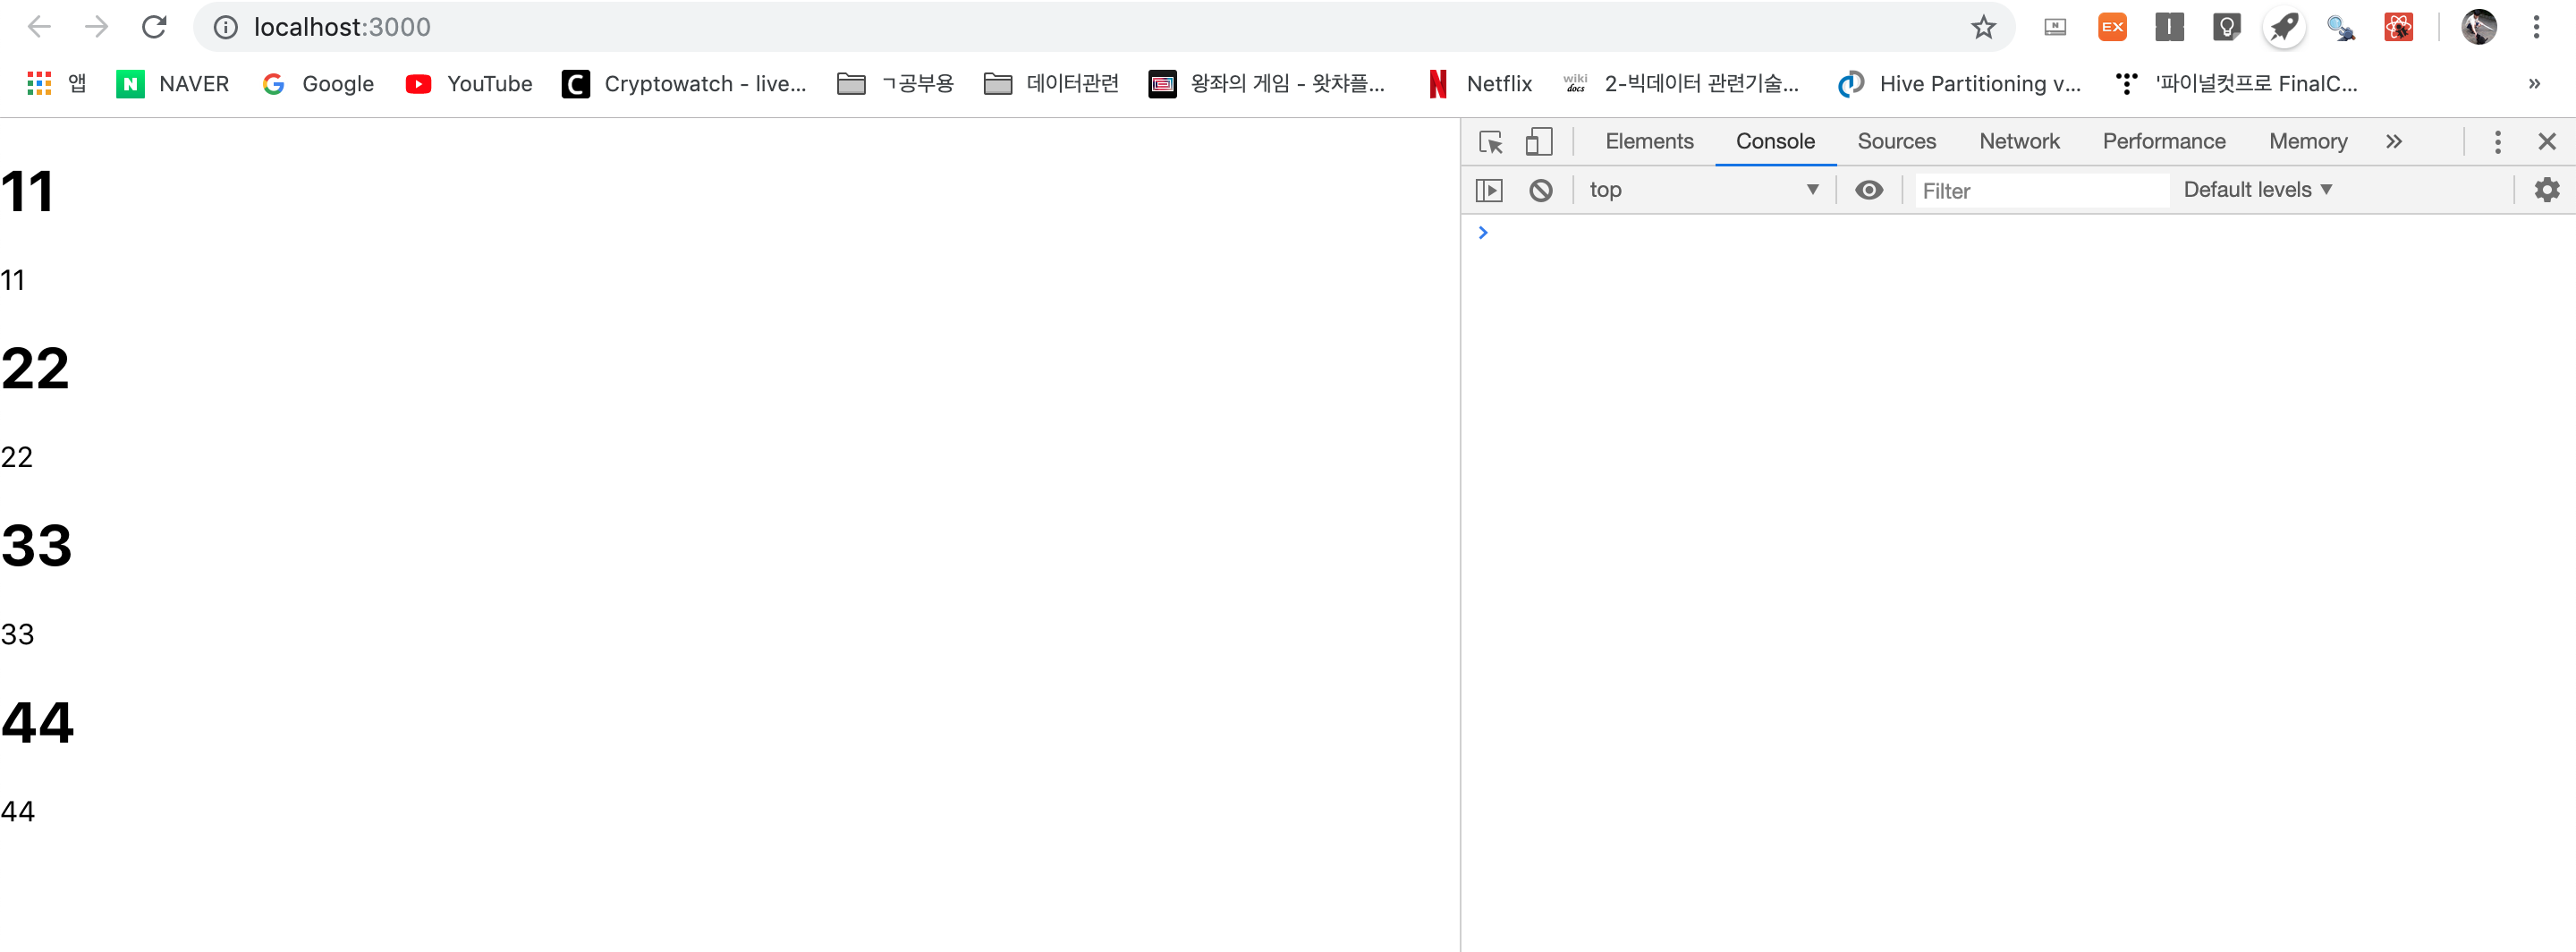Show the console sidebar
The image size is (2576, 952).
point(1489,190)
